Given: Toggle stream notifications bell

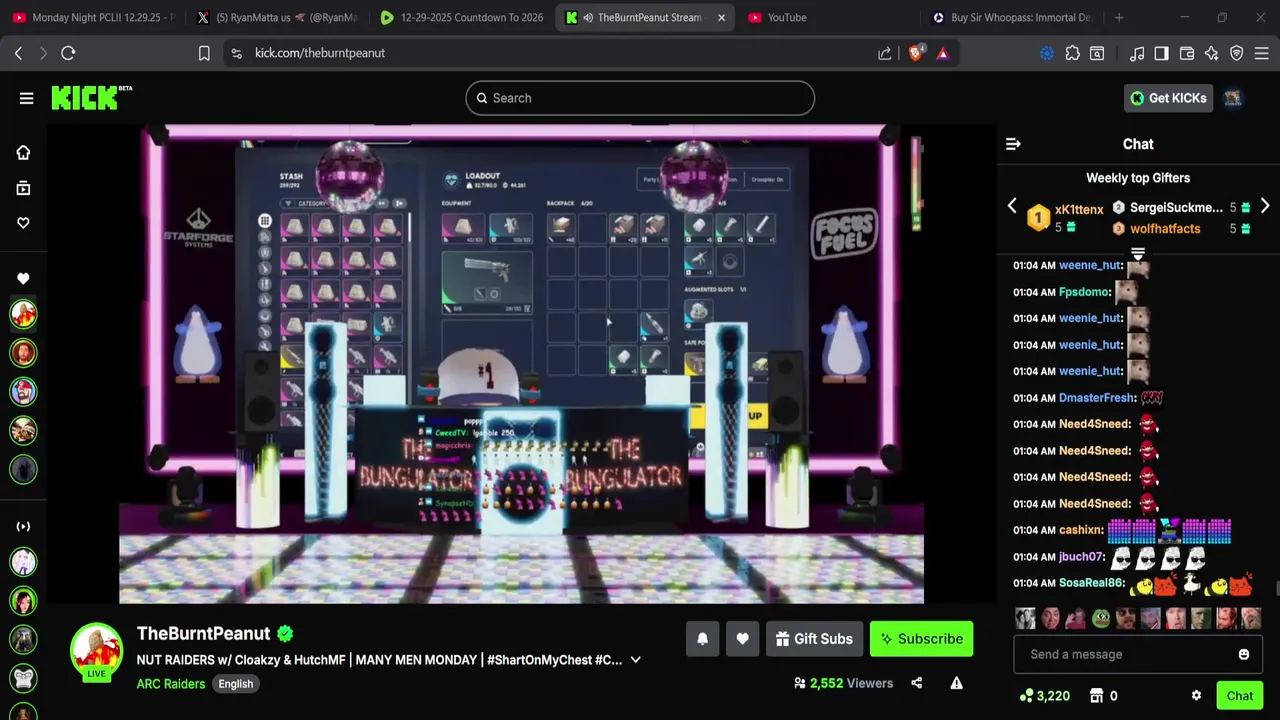Looking at the screenshot, I should [703, 639].
